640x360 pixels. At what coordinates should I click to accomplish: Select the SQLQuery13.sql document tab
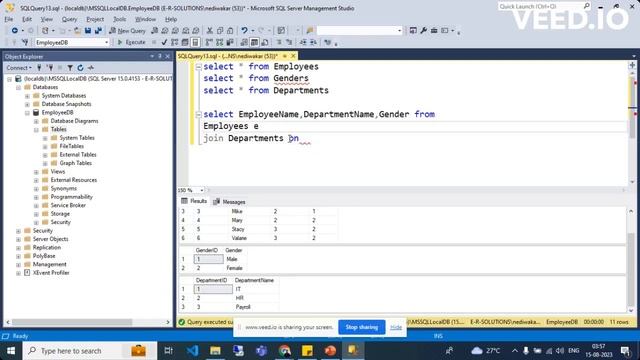click(x=227, y=56)
